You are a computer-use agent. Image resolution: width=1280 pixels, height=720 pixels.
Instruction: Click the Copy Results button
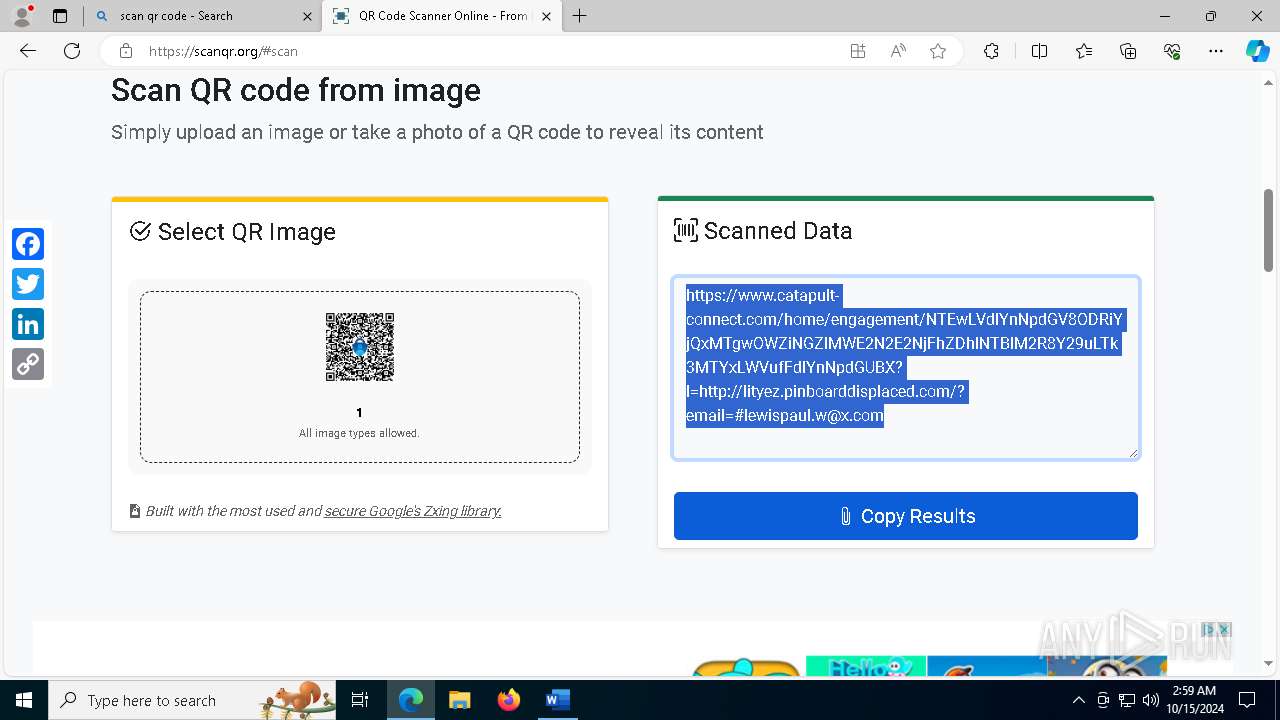[x=906, y=516]
